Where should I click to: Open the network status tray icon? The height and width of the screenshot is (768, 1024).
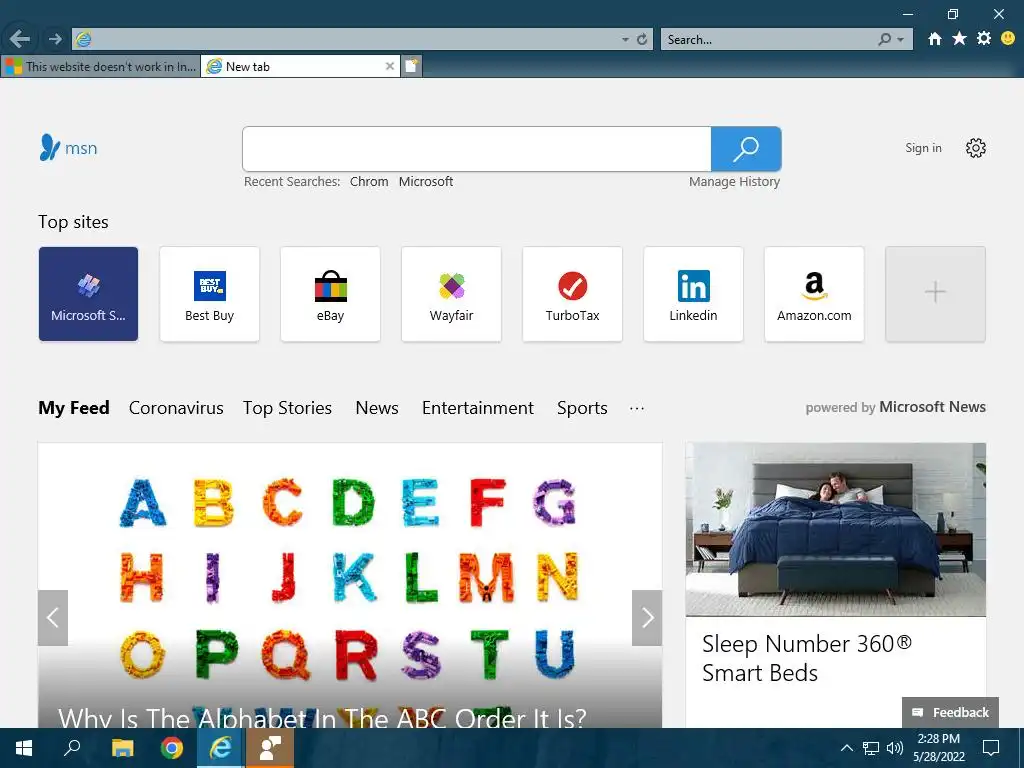tap(871, 748)
